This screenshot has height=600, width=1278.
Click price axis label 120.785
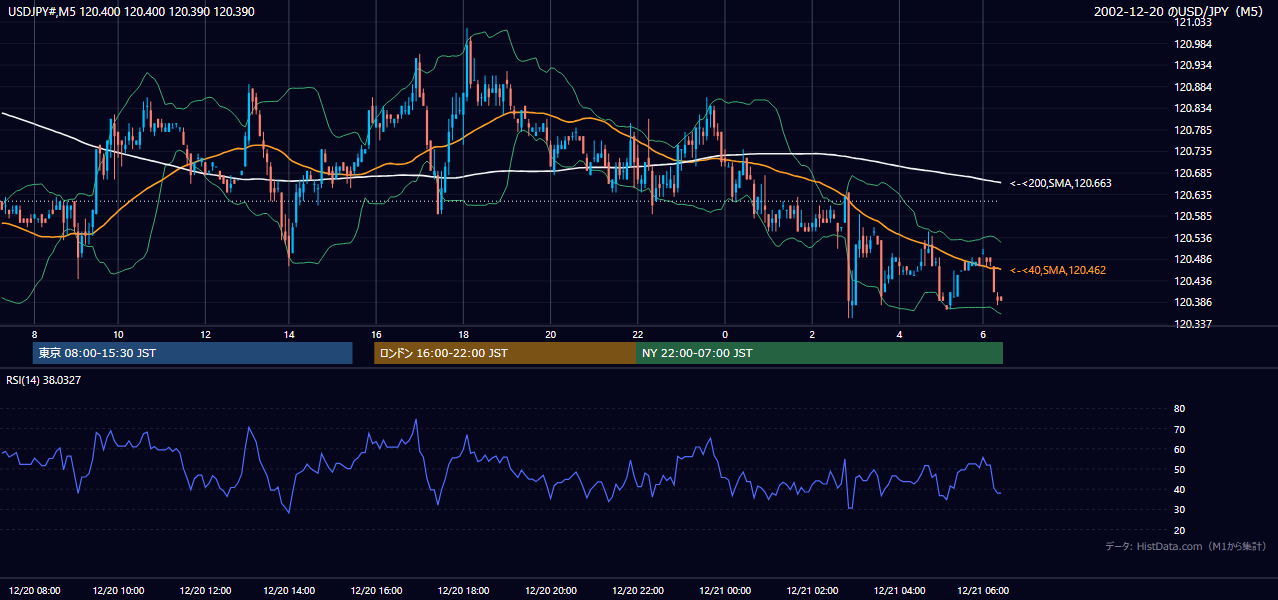tap(1194, 130)
